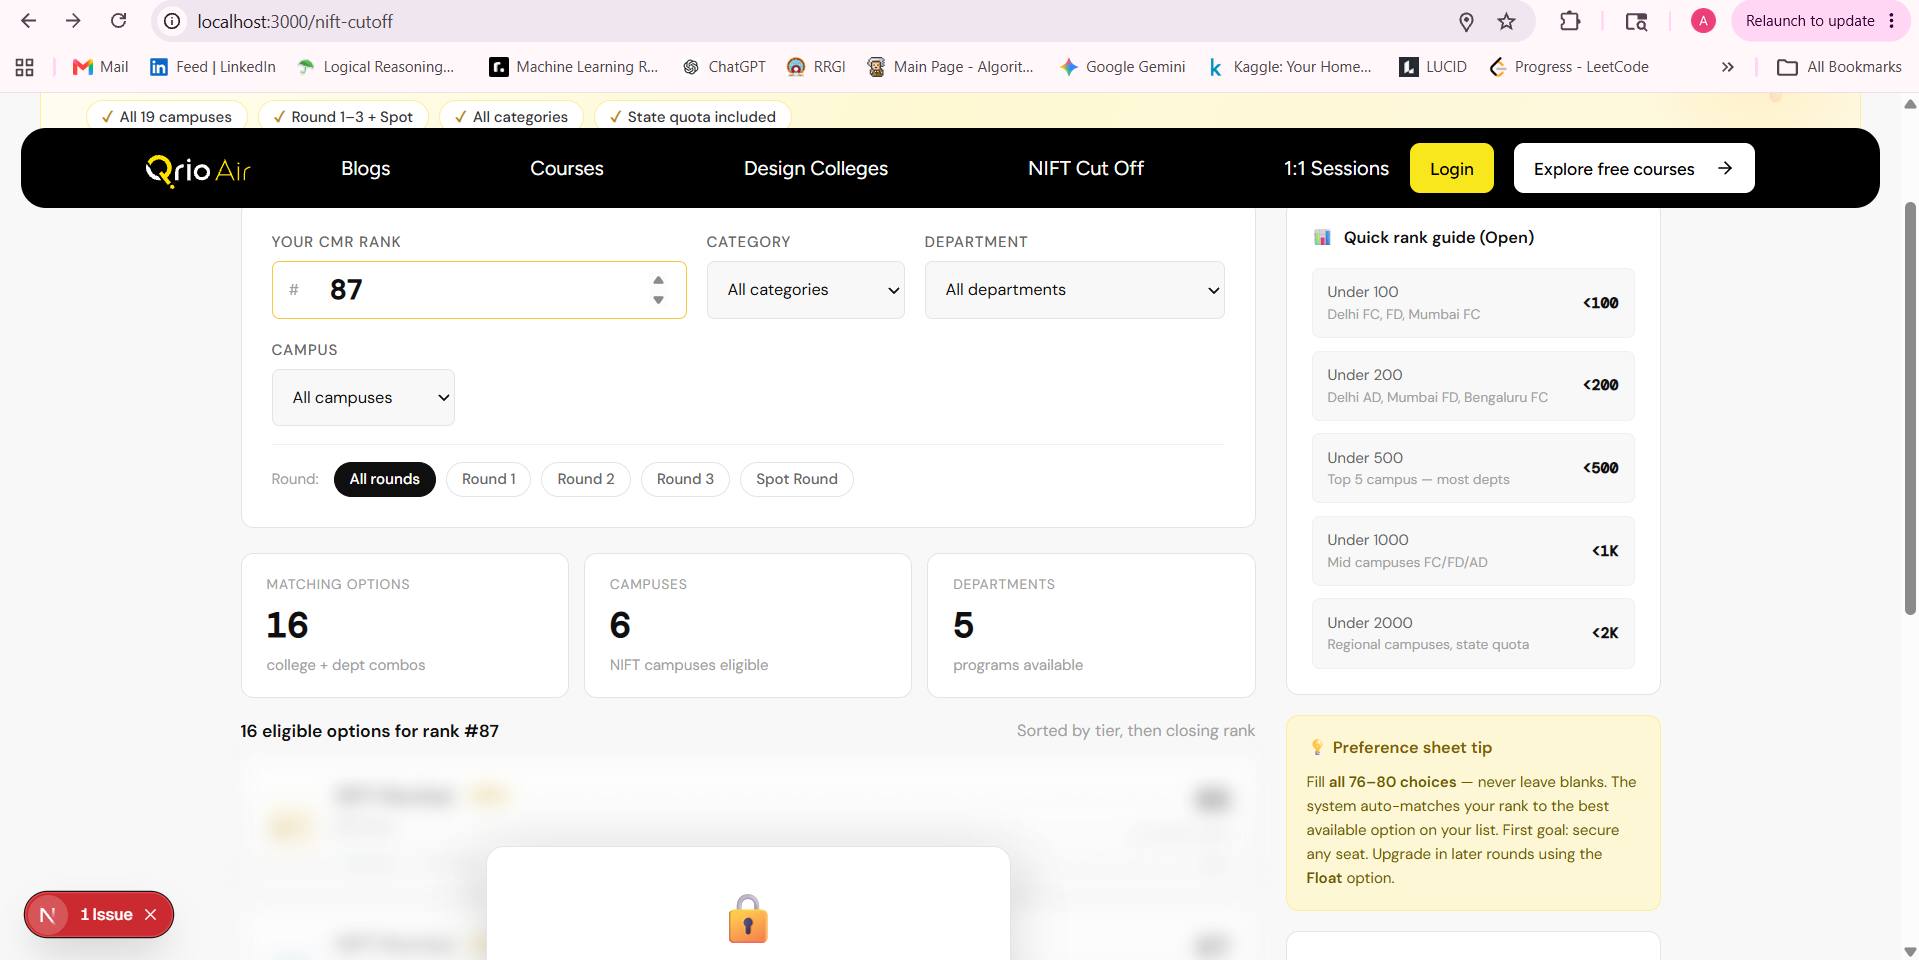1919x960 pixels.
Task: Open the All departments dropdown
Action: click(x=1075, y=290)
